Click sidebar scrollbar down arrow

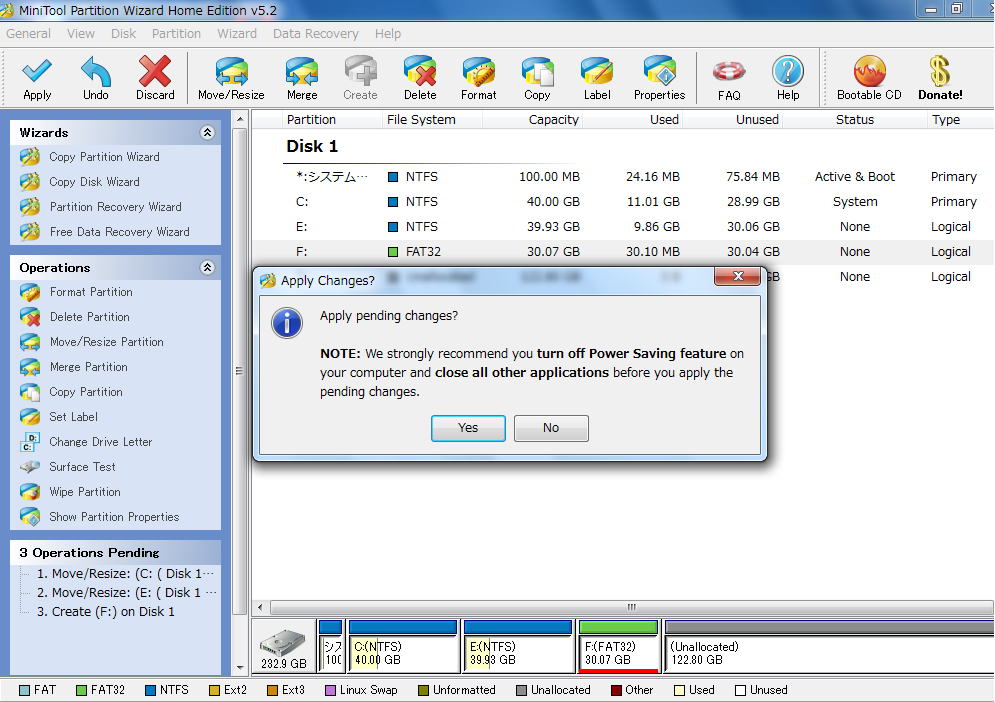click(x=240, y=668)
